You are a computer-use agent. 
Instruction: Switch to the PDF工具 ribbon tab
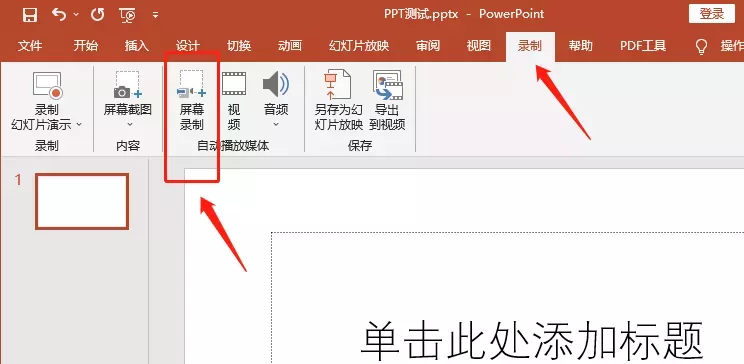point(643,46)
